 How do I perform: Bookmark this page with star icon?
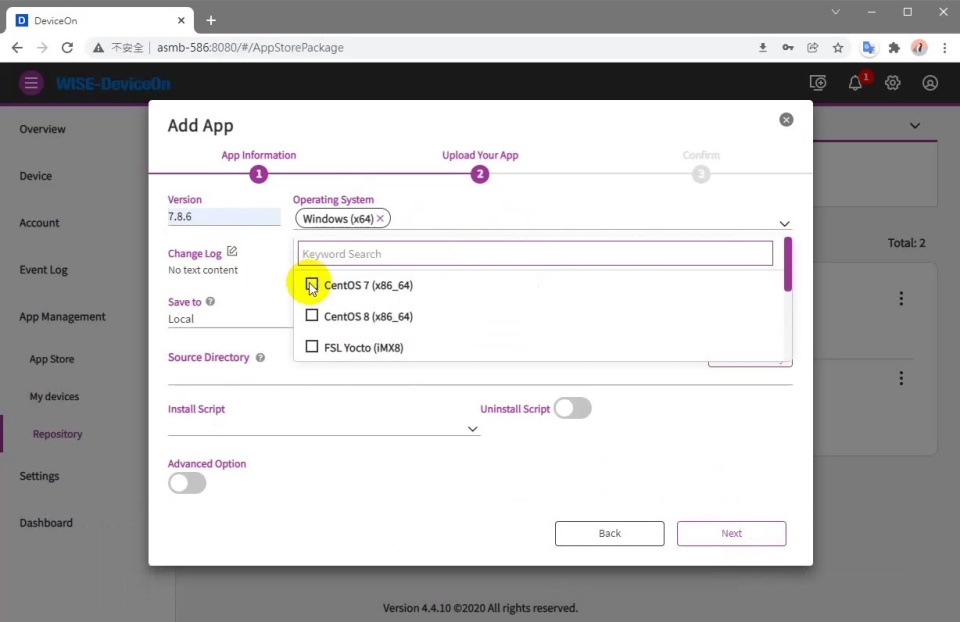tap(838, 48)
